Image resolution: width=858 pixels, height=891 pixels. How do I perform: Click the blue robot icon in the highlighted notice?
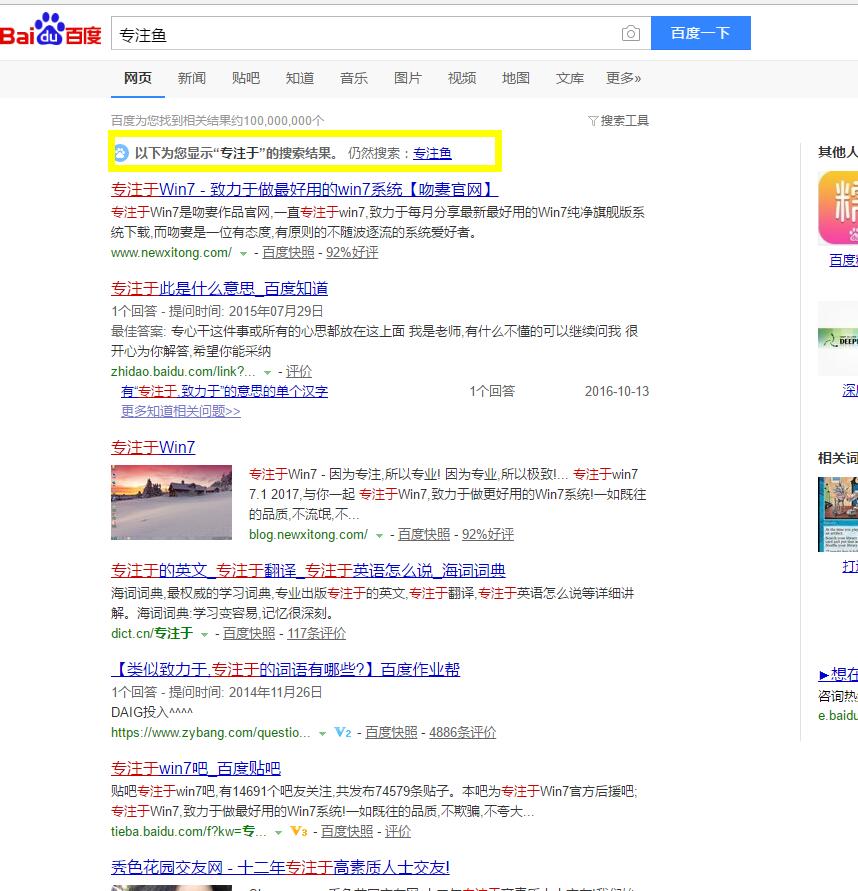(x=123, y=152)
